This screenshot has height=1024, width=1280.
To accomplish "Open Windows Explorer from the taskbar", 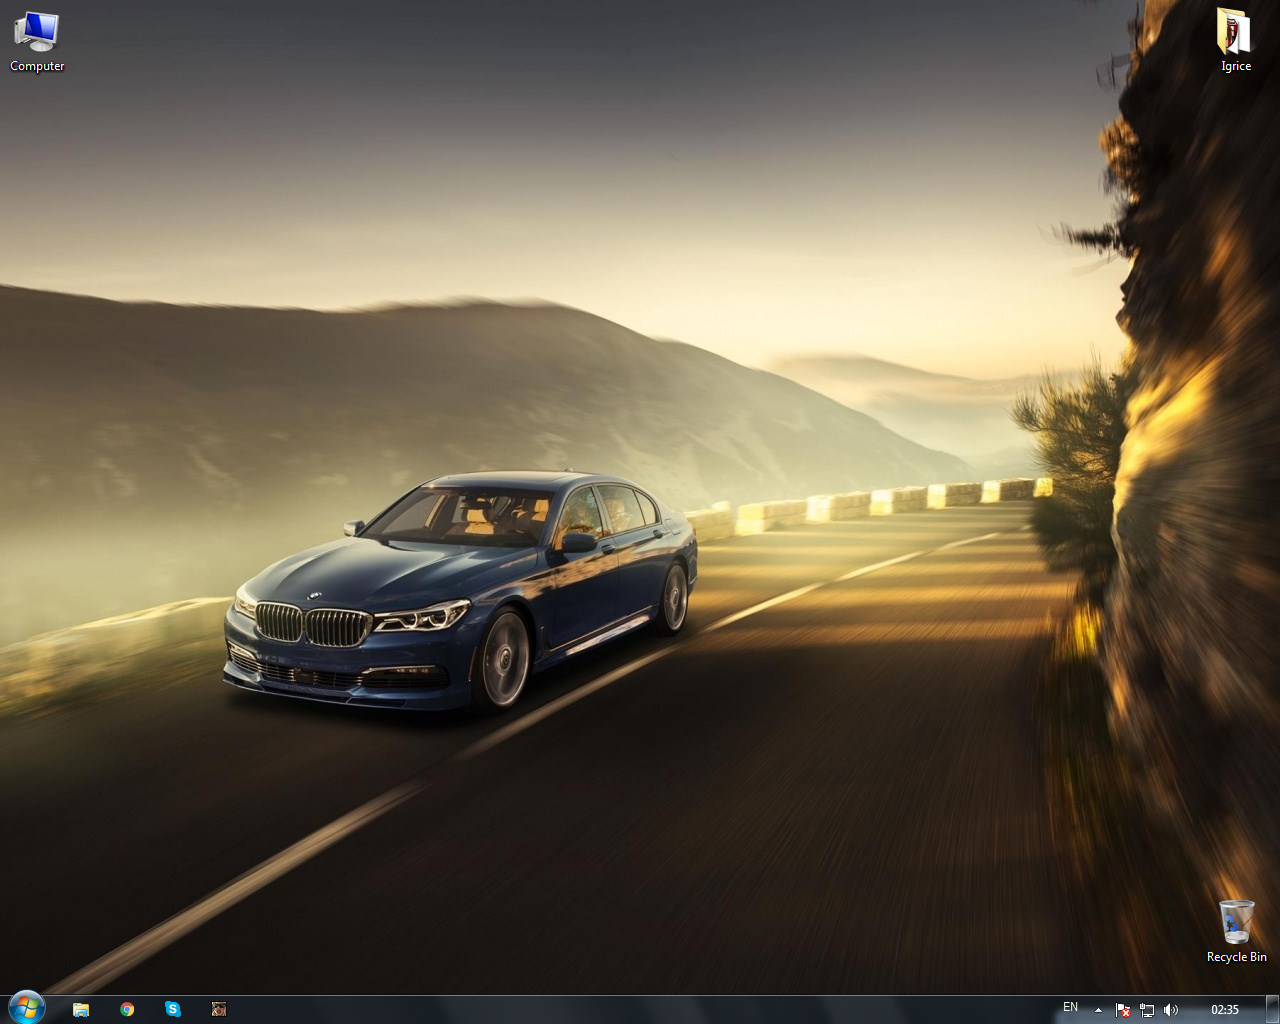I will [81, 1009].
